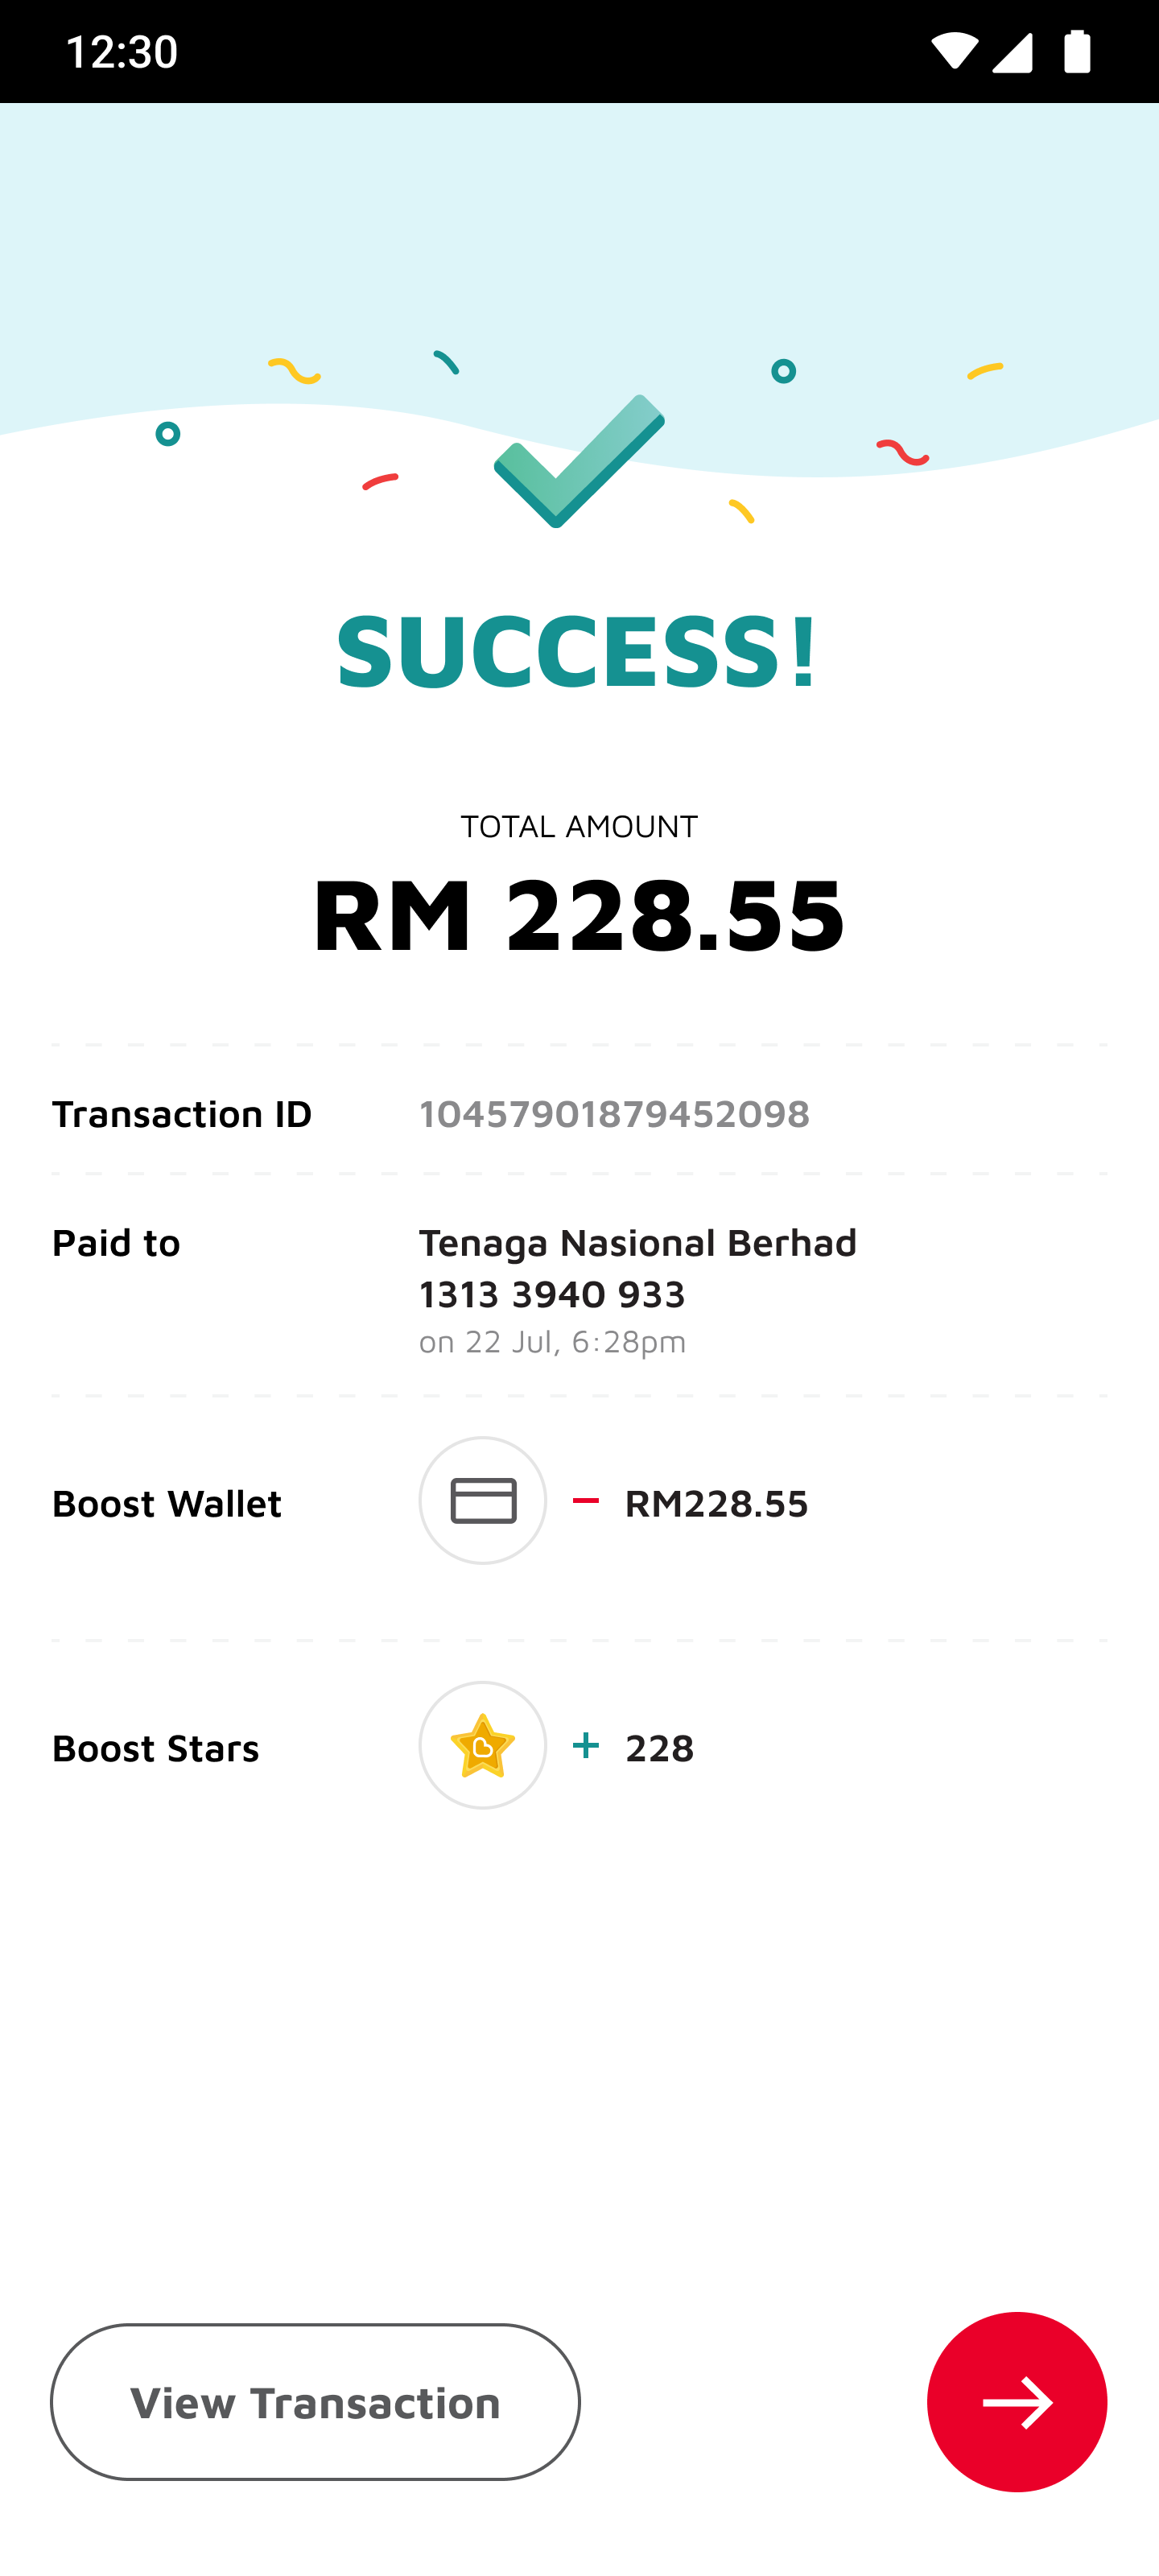Image resolution: width=1159 pixels, height=2576 pixels.
Task: Tap the Boost Wallet label
Action: click(x=167, y=1503)
